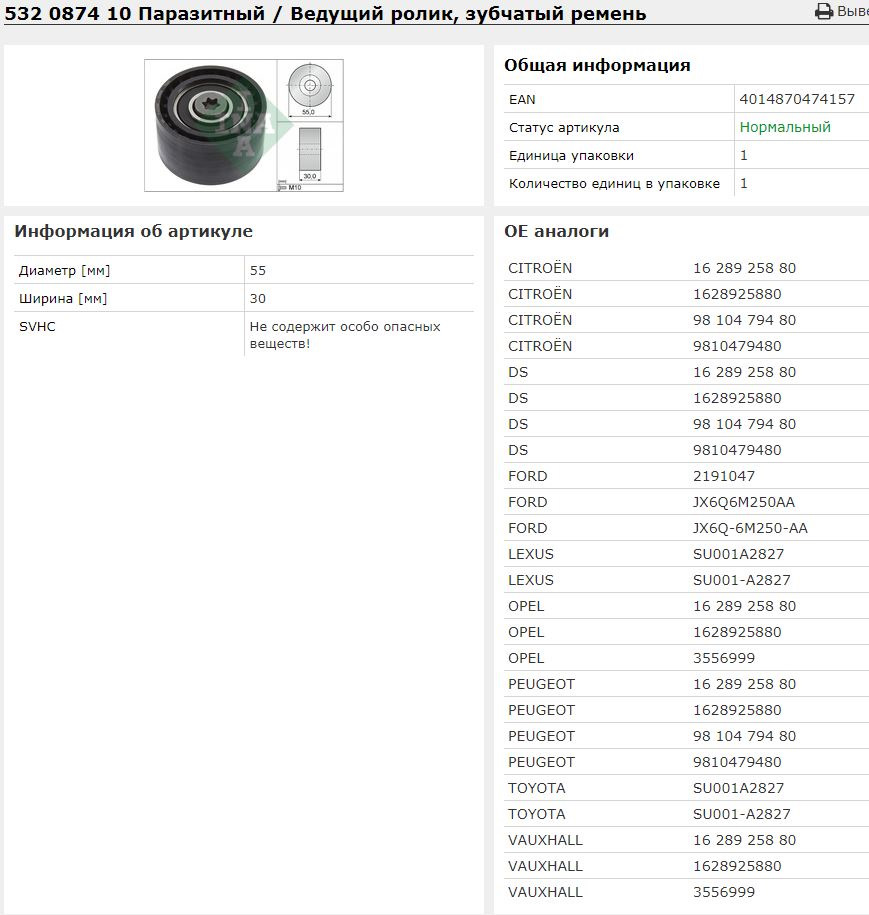Screen dimensions: 869x915
Task: Select the VAUXHALL number 3556999
Action: 724,892
